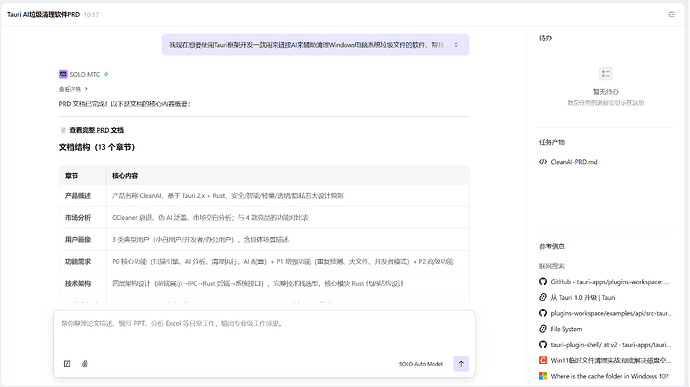Image resolution: width=690 pixels, height=387 pixels.
Task: Expand the 查看详情 details chevron
Action: pyautogui.click(x=86, y=89)
